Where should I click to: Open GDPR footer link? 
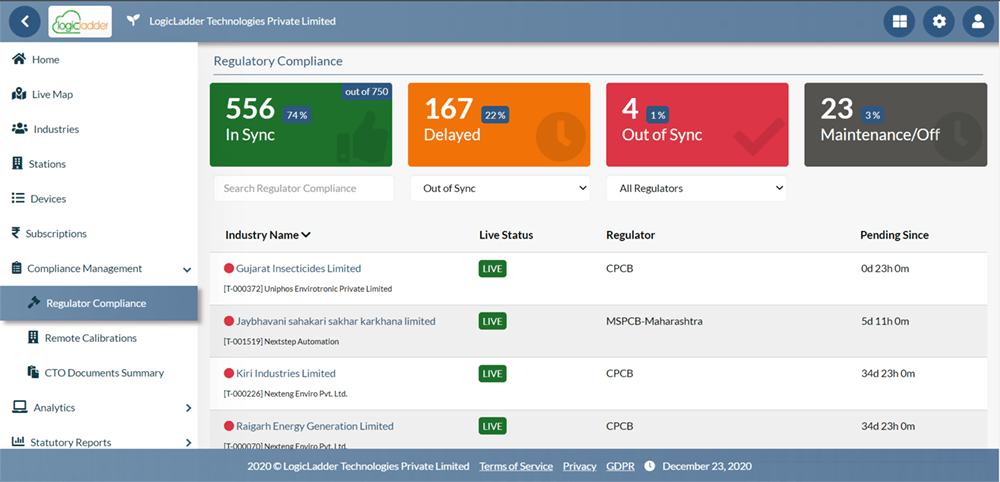pos(621,466)
